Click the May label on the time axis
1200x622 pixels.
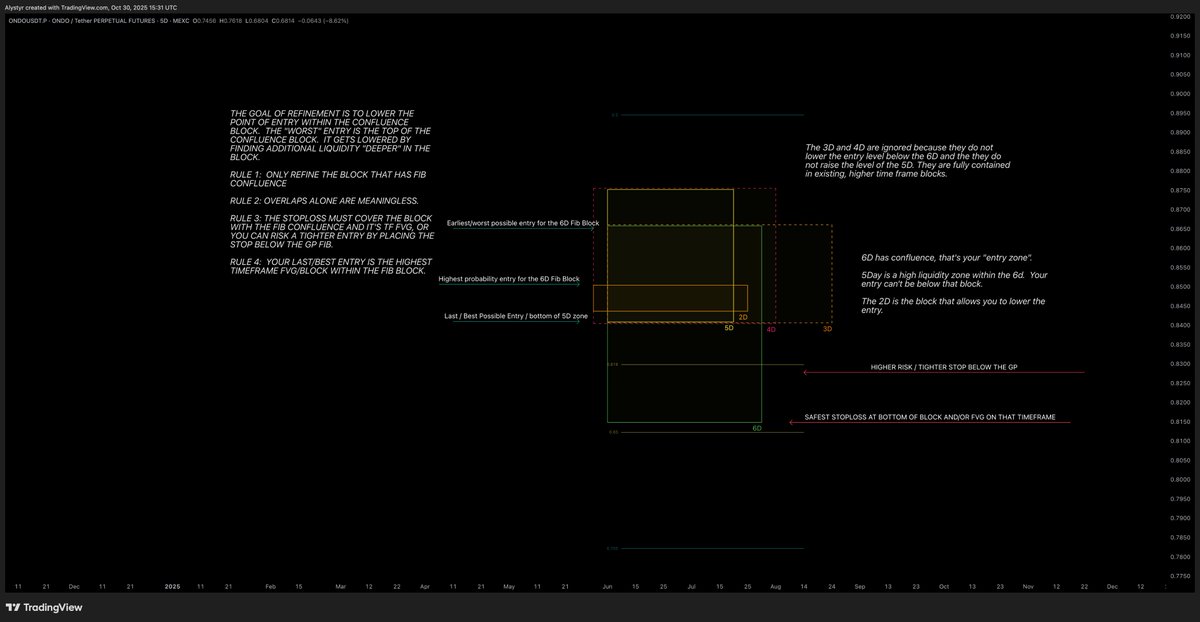[x=509, y=586]
